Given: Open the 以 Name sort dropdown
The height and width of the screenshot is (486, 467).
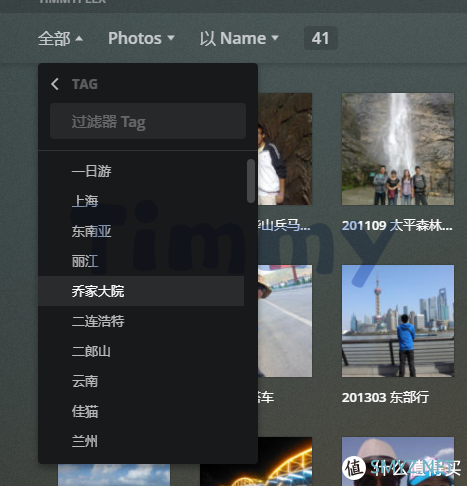Looking at the screenshot, I should (x=239, y=38).
